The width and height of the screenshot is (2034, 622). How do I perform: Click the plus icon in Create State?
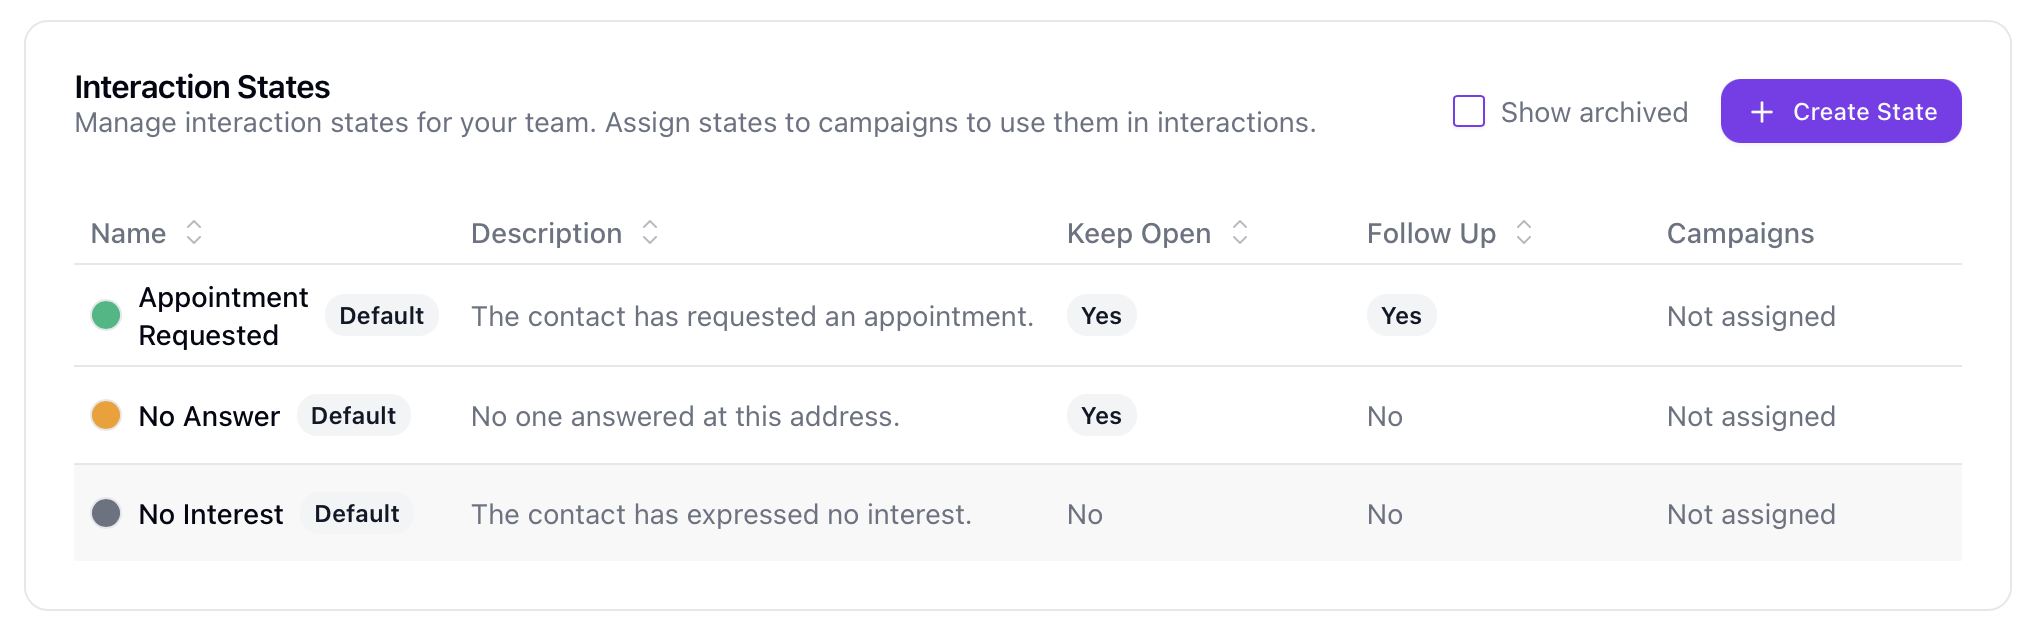(x=1762, y=112)
